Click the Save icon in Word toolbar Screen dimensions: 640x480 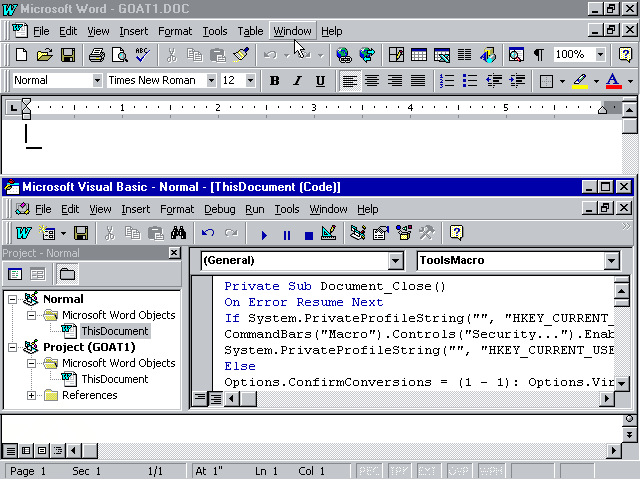point(68,54)
